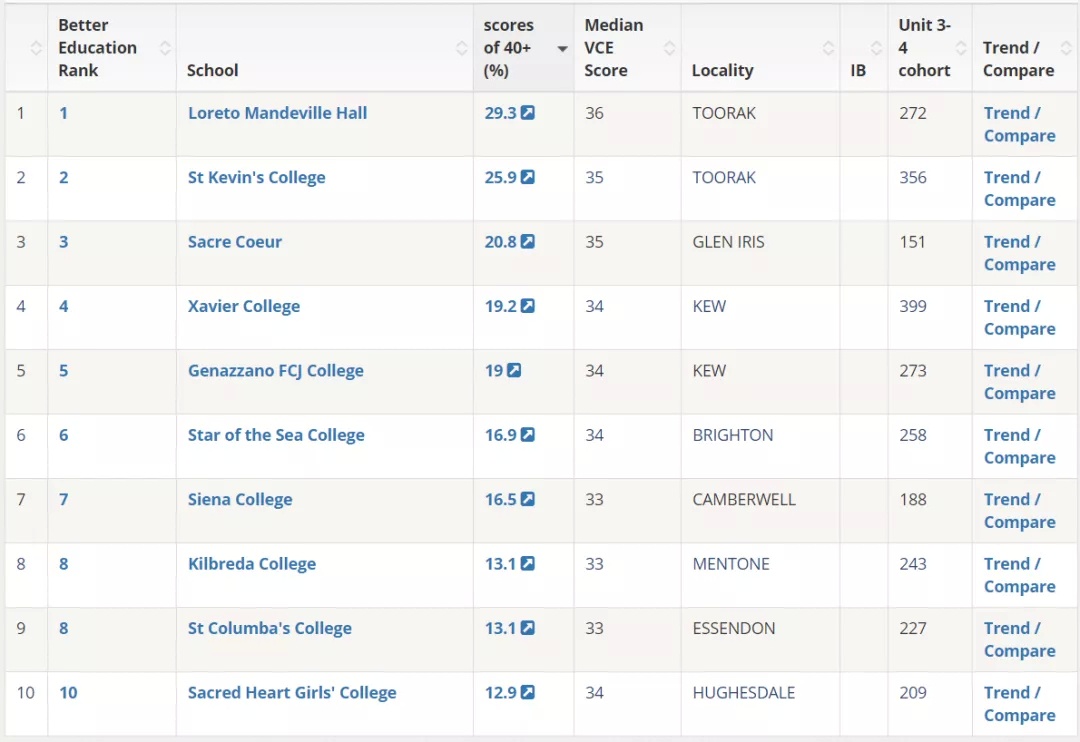The height and width of the screenshot is (742, 1080).
Task: Click Better Education Rank 10 link
Action: coord(68,693)
